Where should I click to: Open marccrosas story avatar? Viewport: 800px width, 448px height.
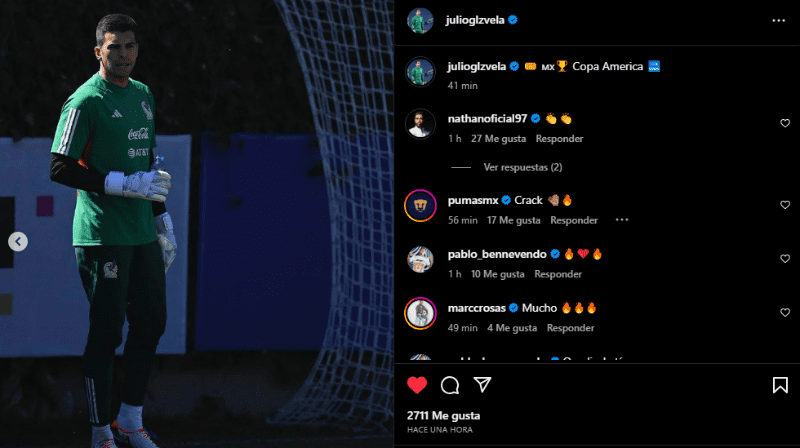[420, 313]
